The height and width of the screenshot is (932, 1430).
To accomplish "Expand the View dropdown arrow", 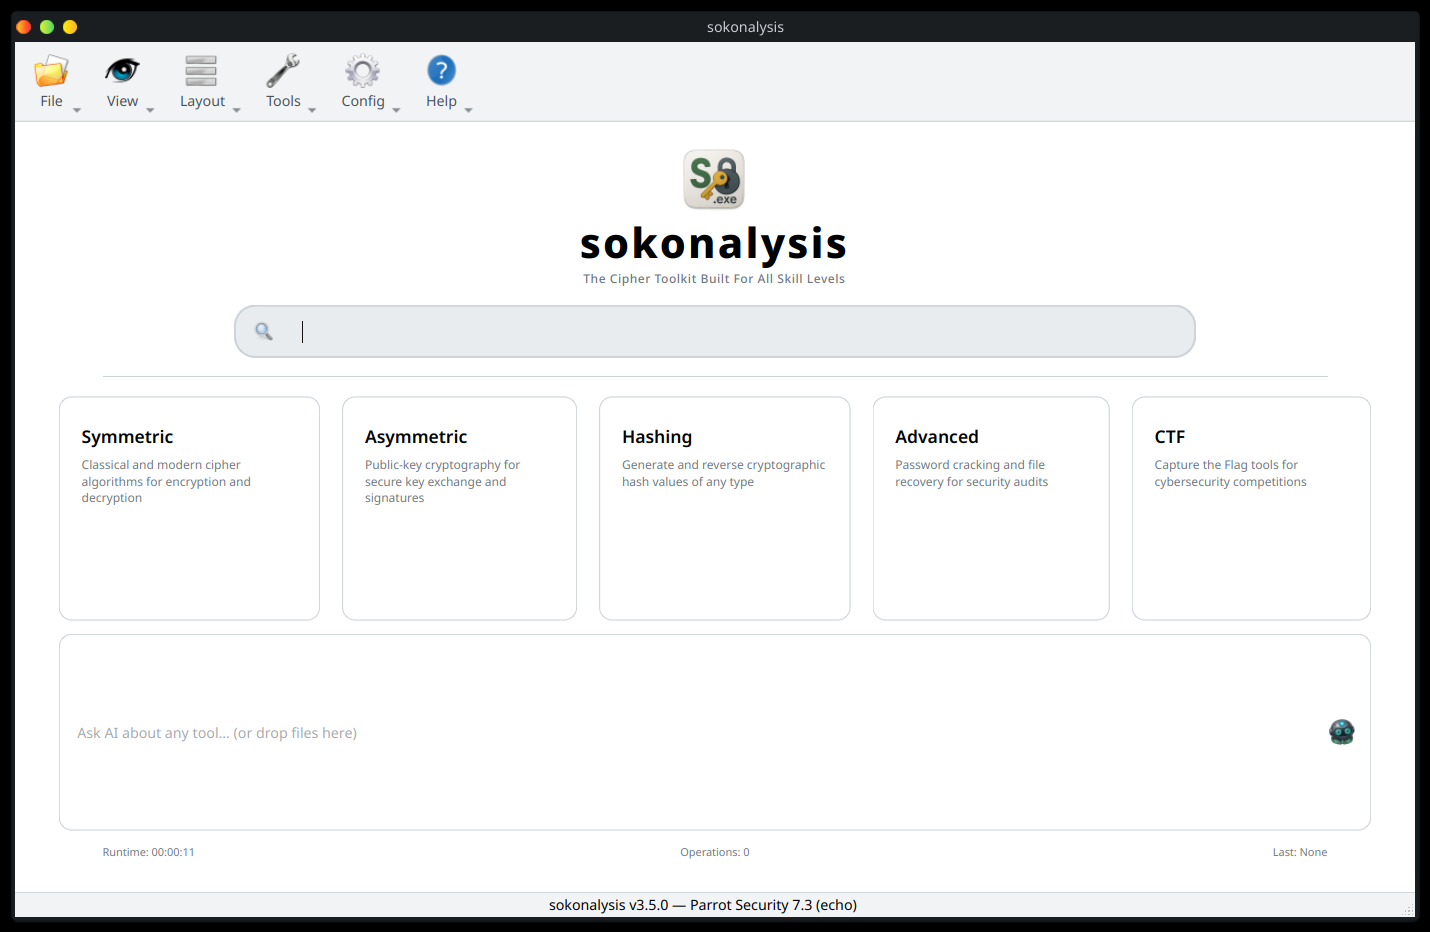I will (x=150, y=110).
